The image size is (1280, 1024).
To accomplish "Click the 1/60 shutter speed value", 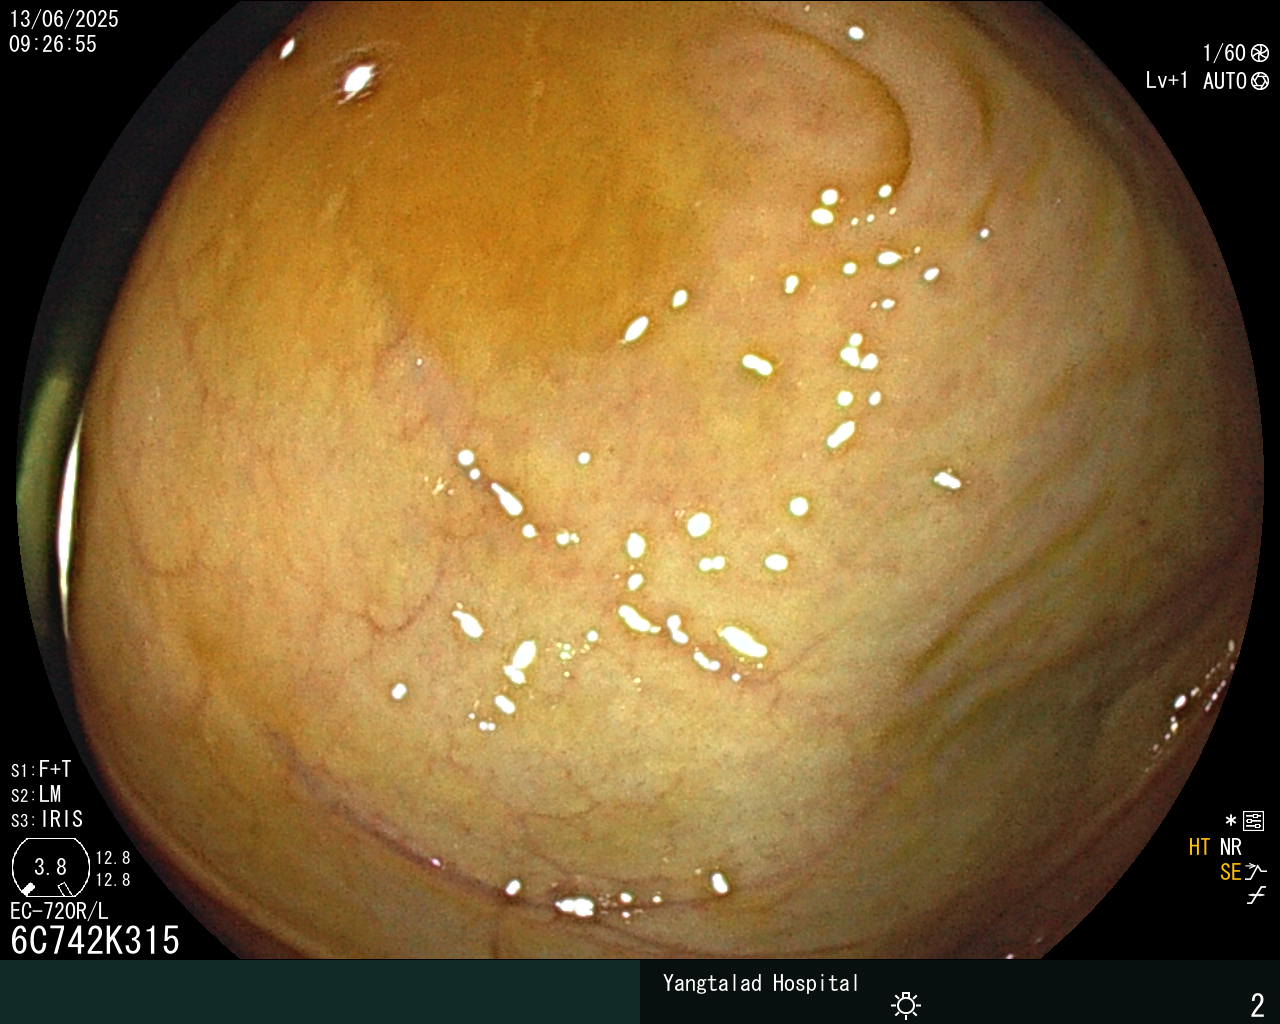I will 1224,54.
